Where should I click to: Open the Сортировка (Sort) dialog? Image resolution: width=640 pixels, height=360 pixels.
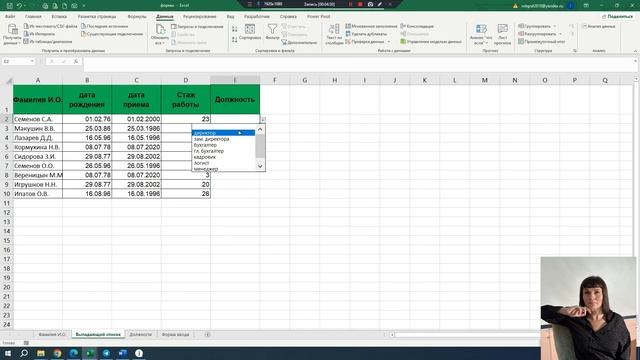click(x=250, y=32)
